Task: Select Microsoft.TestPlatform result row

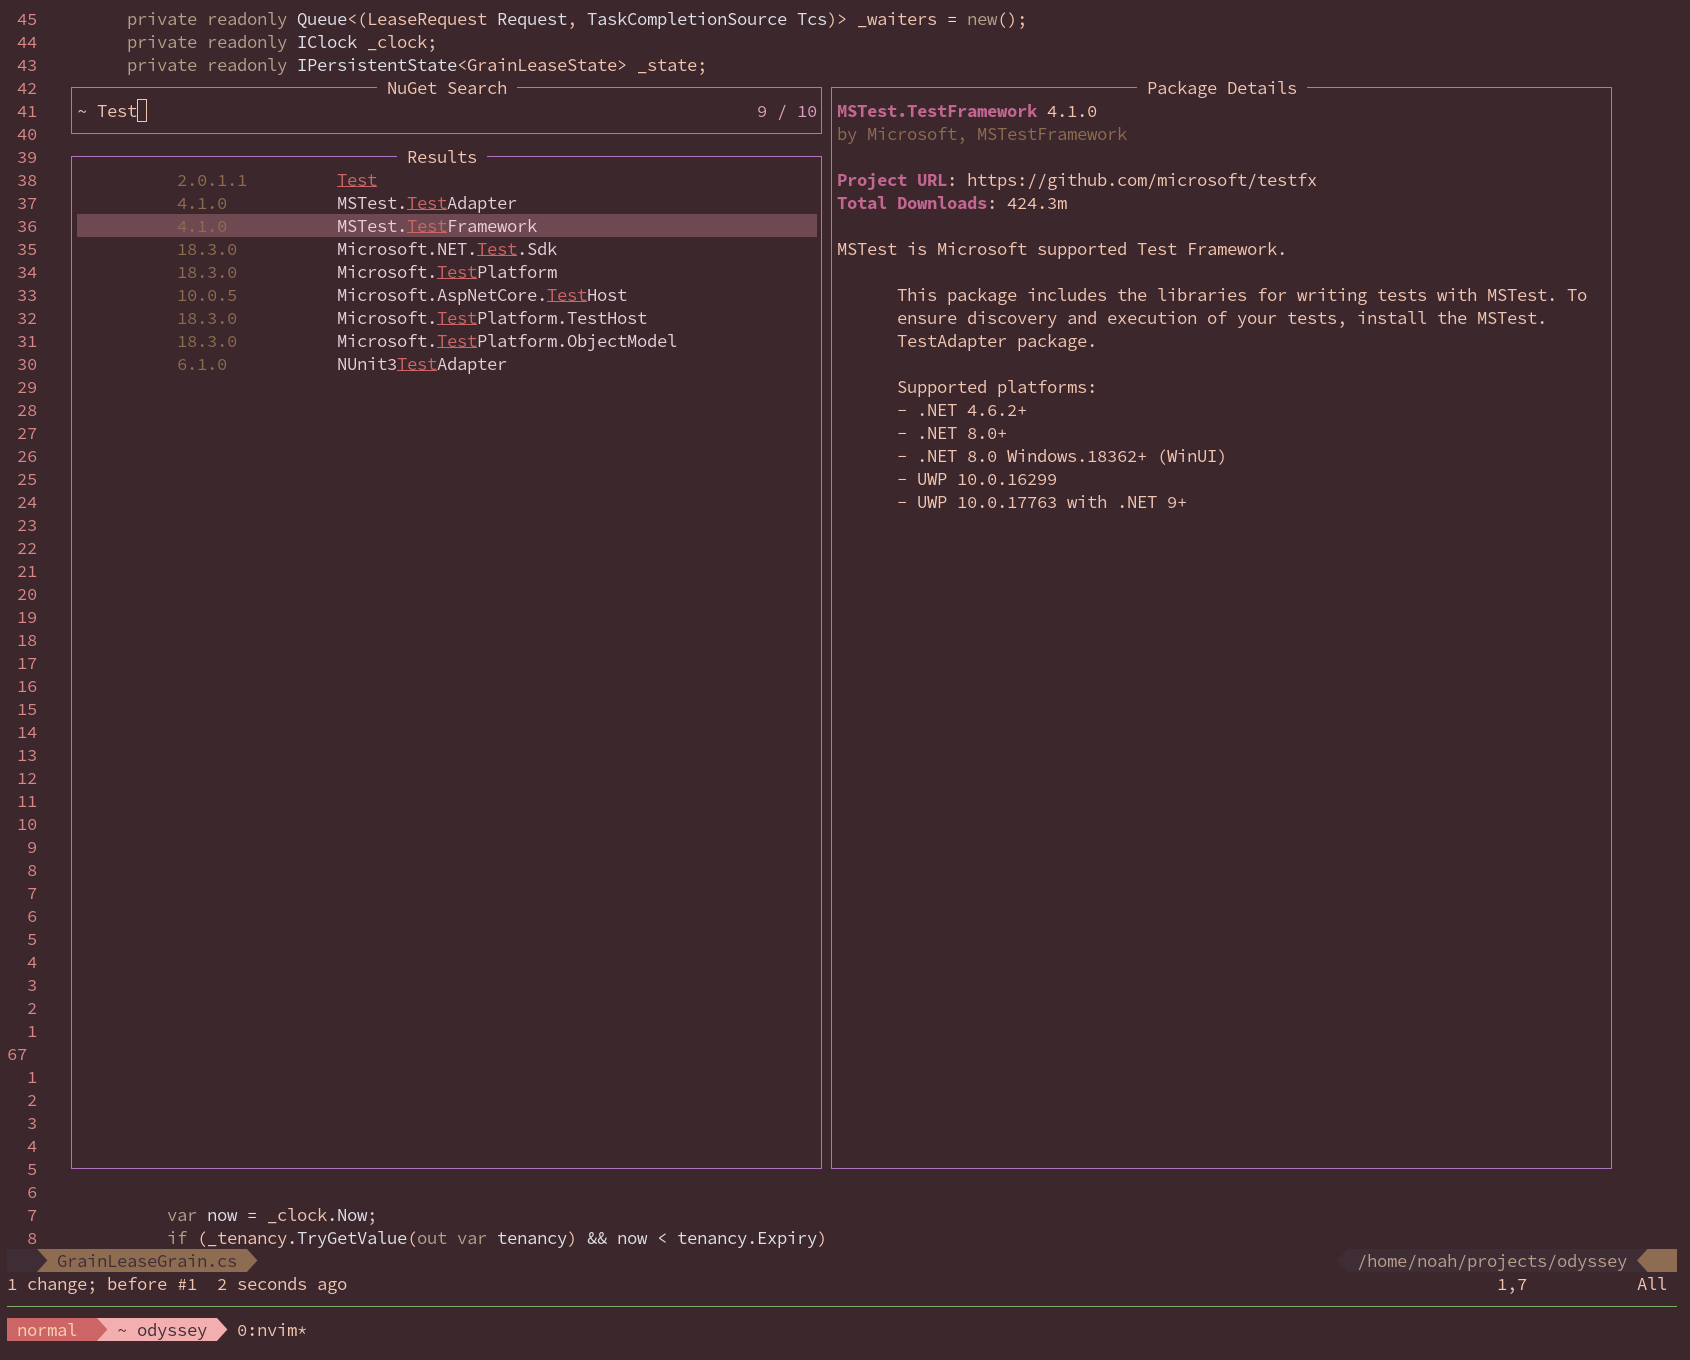Action: pyautogui.click(x=446, y=272)
